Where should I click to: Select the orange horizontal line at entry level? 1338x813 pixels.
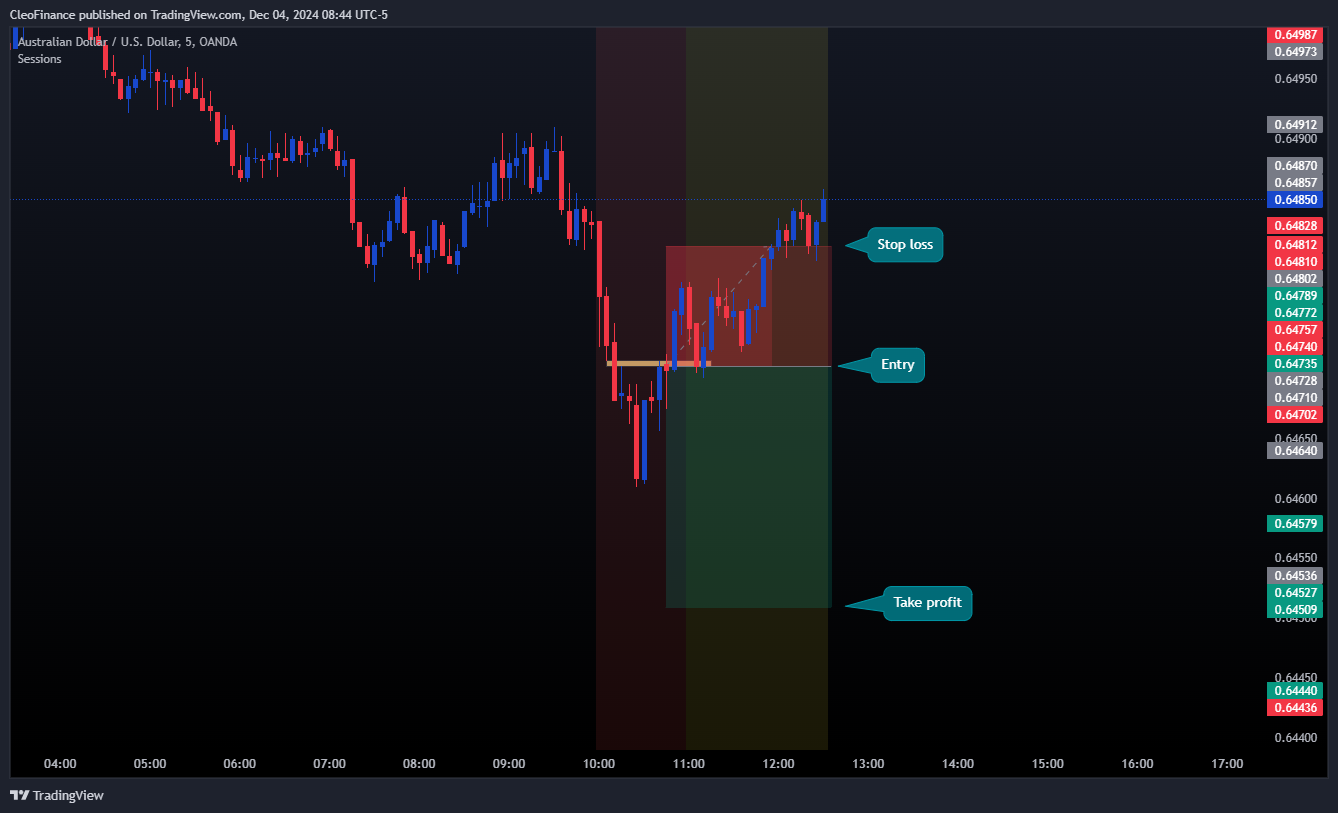(x=658, y=363)
